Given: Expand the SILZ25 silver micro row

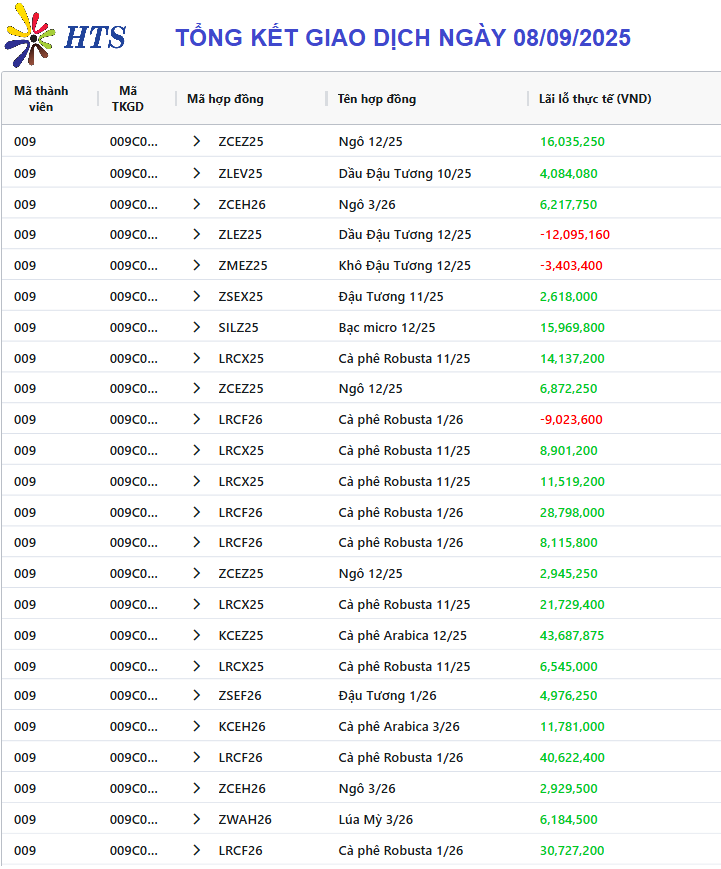Looking at the screenshot, I should pos(197,328).
